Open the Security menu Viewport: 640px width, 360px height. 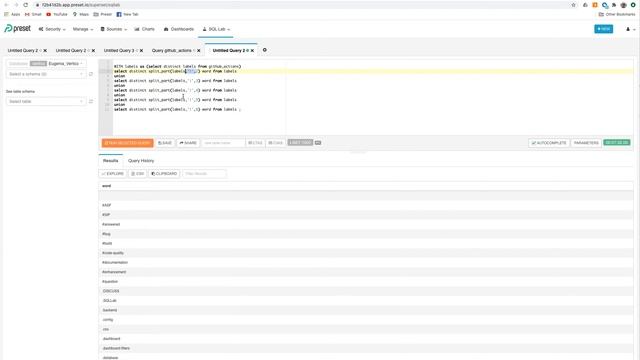tap(52, 29)
